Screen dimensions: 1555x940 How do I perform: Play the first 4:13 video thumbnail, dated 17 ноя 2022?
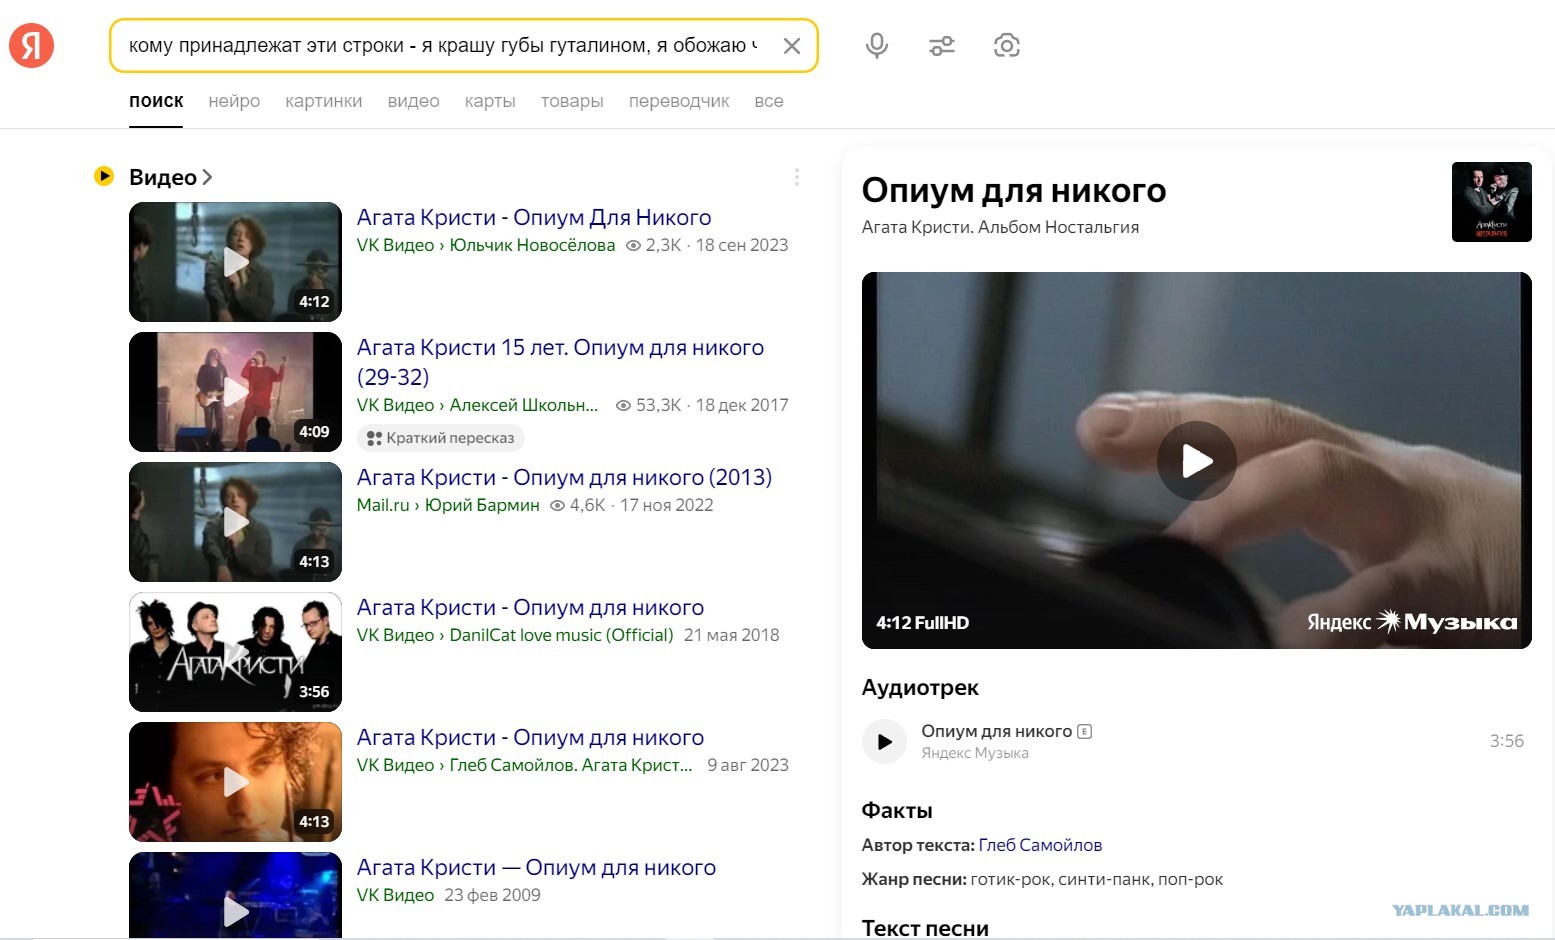point(235,522)
